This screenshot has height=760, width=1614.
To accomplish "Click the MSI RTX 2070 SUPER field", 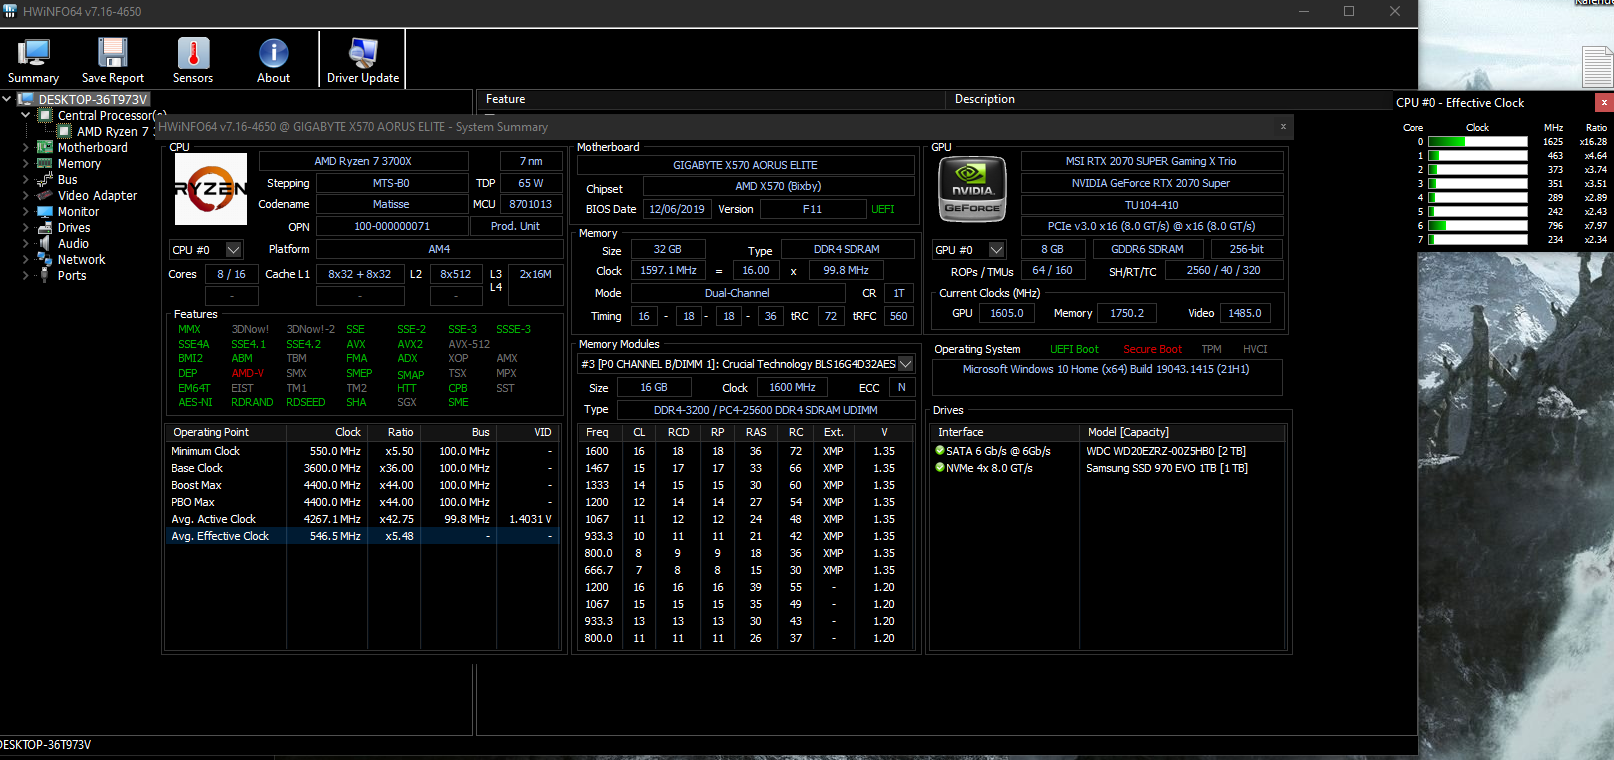I will point(1151,161).
